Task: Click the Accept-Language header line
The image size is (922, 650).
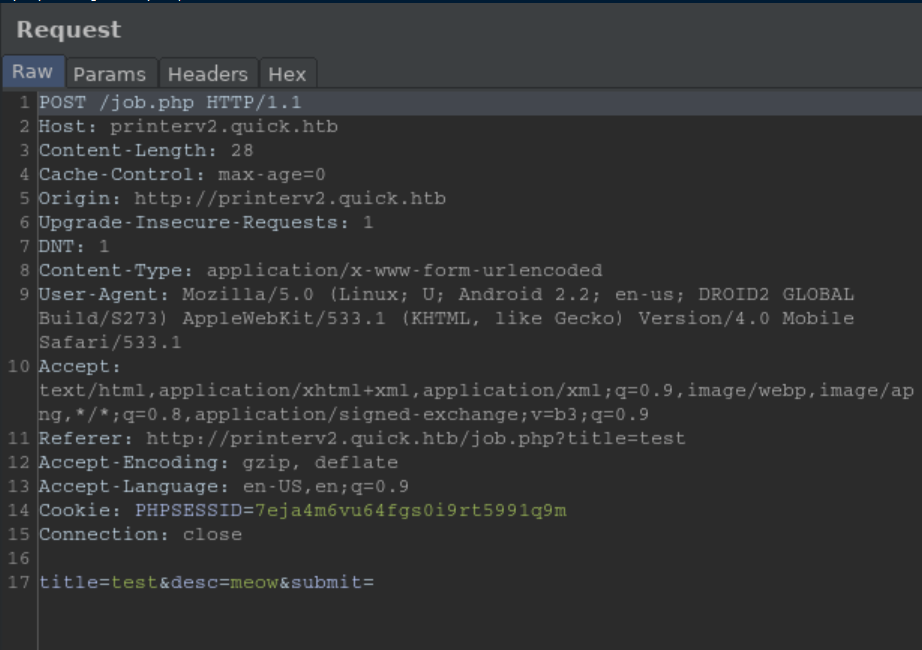Action: tap(223, 487)
